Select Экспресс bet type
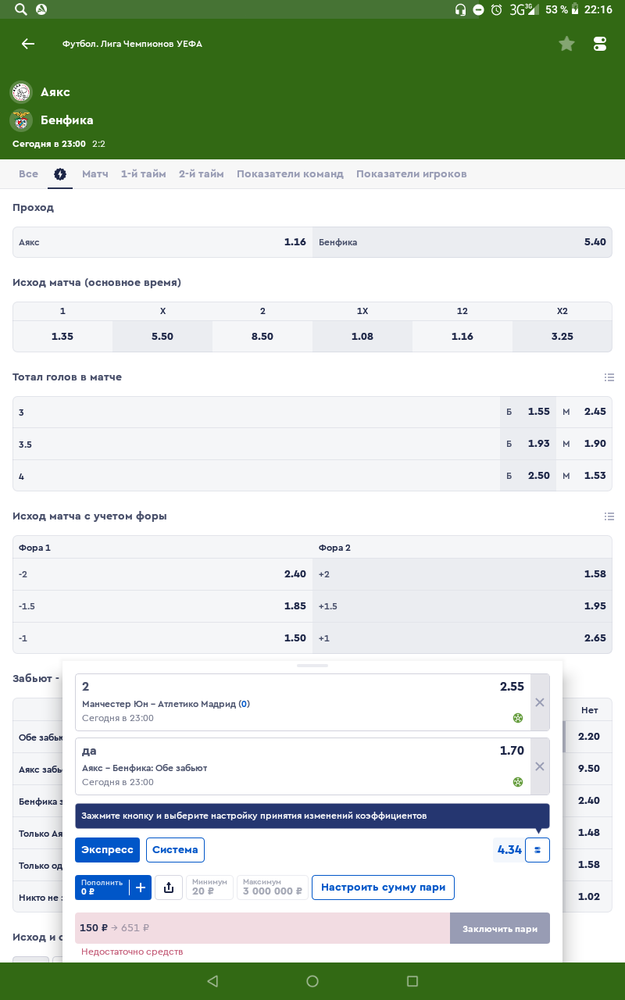 [x=107, y=849]
